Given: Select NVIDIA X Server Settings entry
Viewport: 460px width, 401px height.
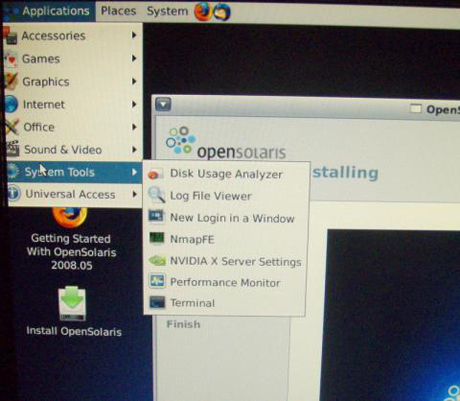Looking at the screenshot, I should (x=225, y=261).
